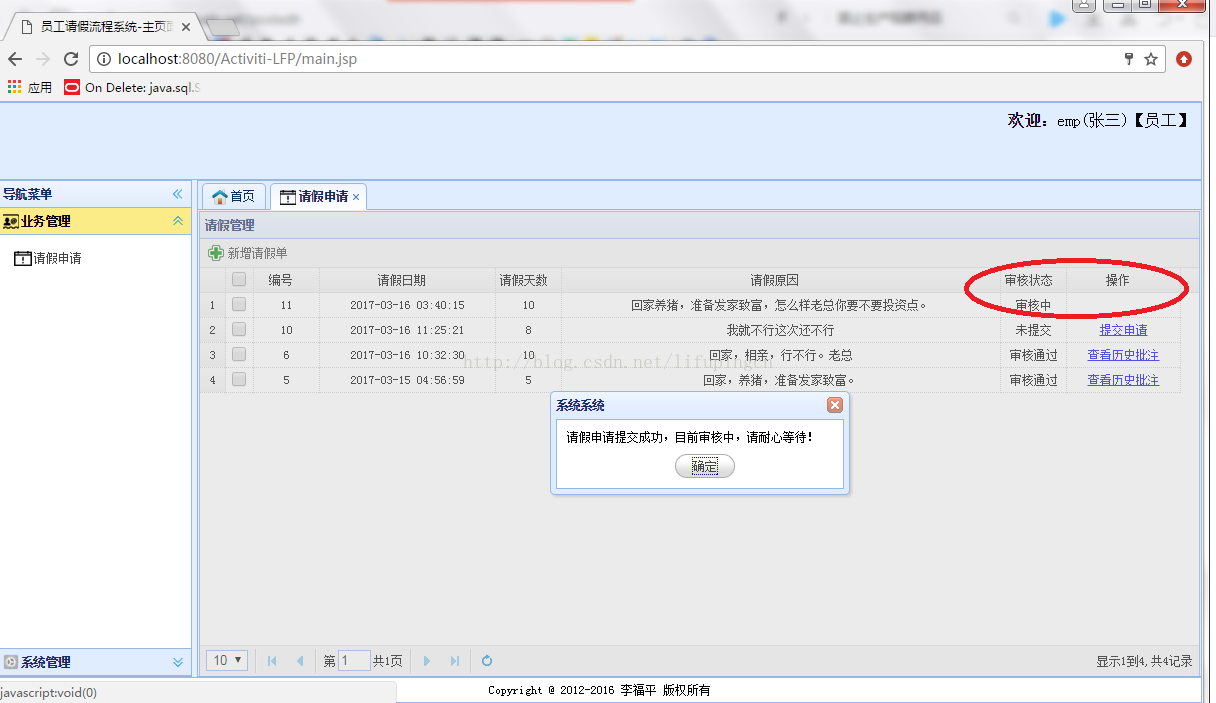Click the 提交申请 link for record 10

tap(1123, 329)
